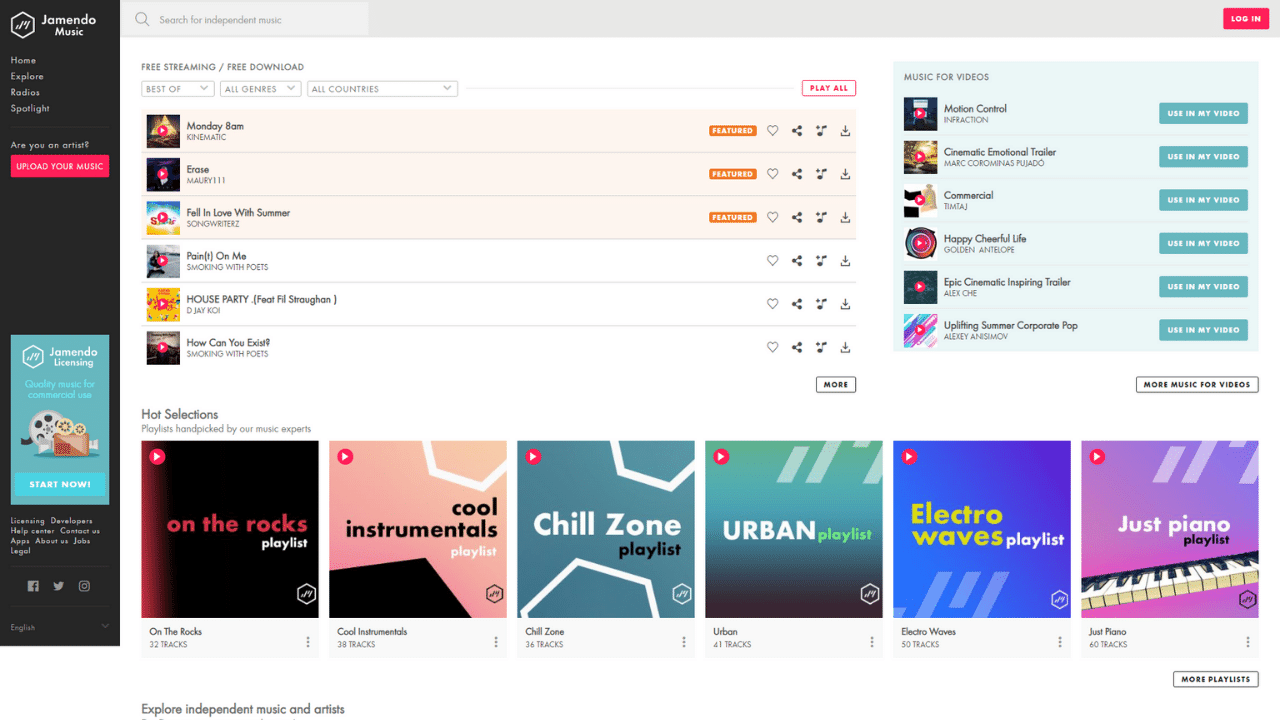Image resolution: width=1280 pixels, height=720 pixels.
Task: Show similar tracks to How Can You Exist?
Action: [x=821, y=347]
